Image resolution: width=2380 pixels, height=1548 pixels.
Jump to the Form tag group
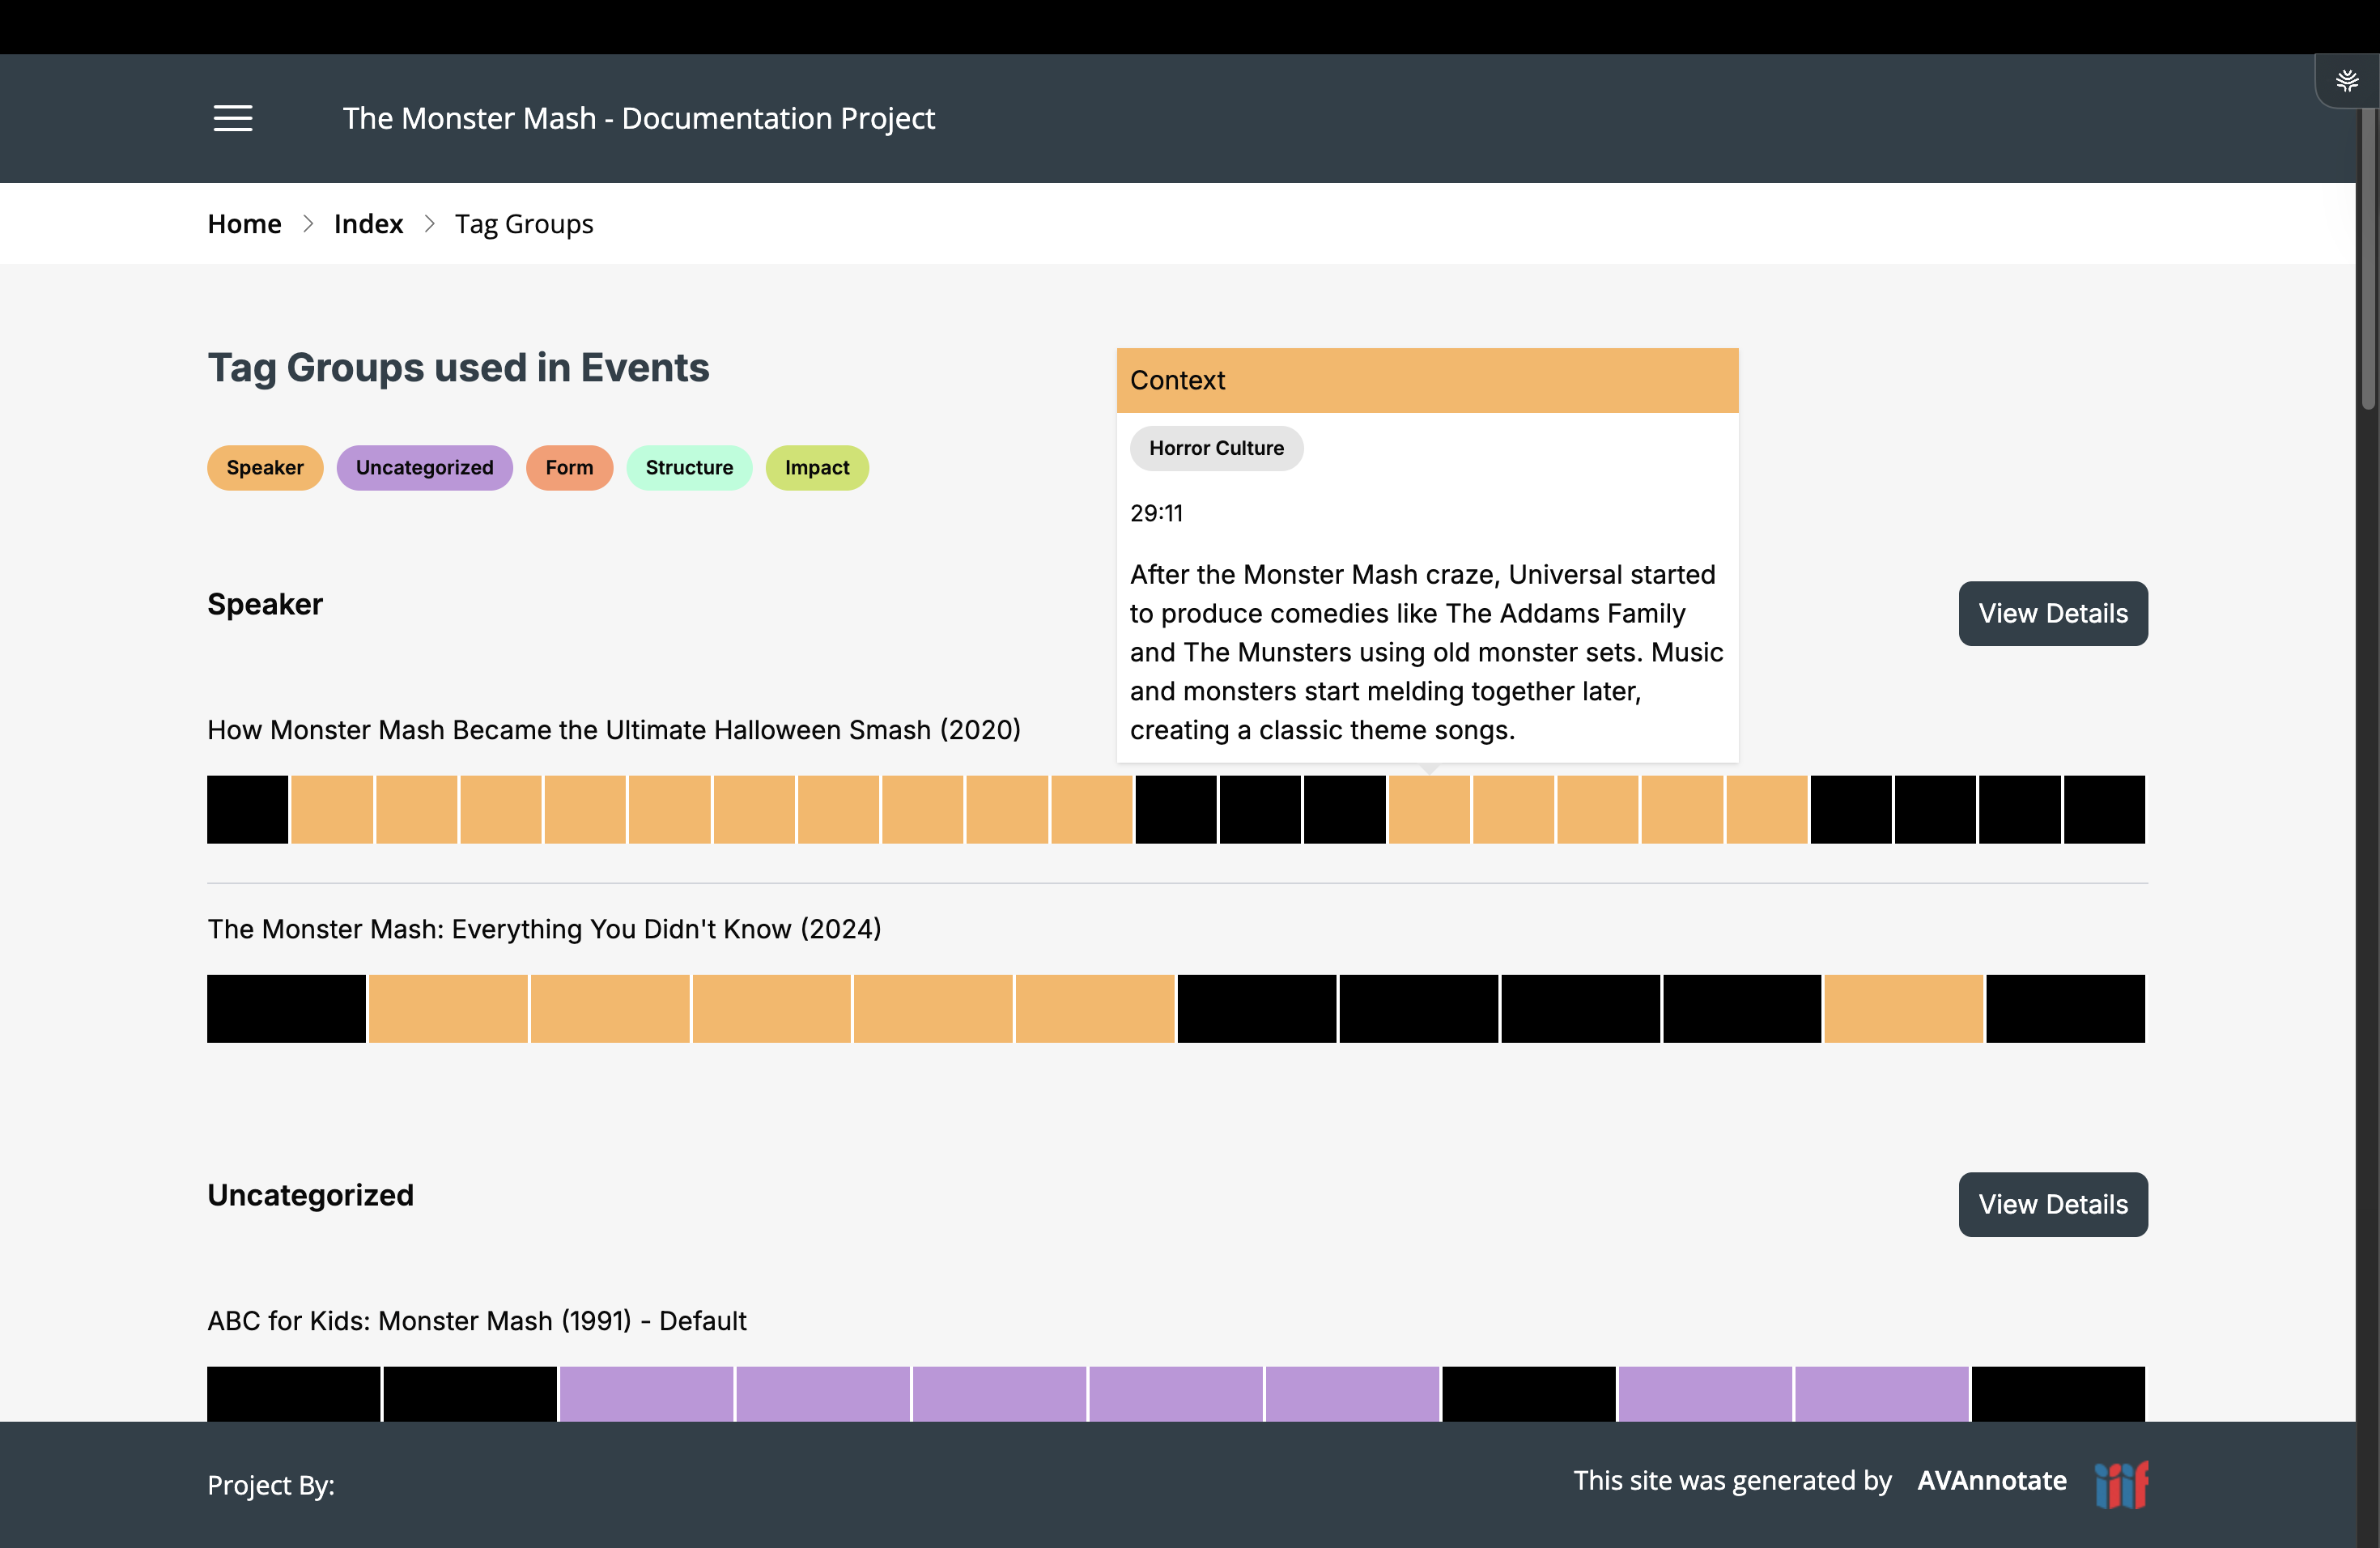click(569, 468)
